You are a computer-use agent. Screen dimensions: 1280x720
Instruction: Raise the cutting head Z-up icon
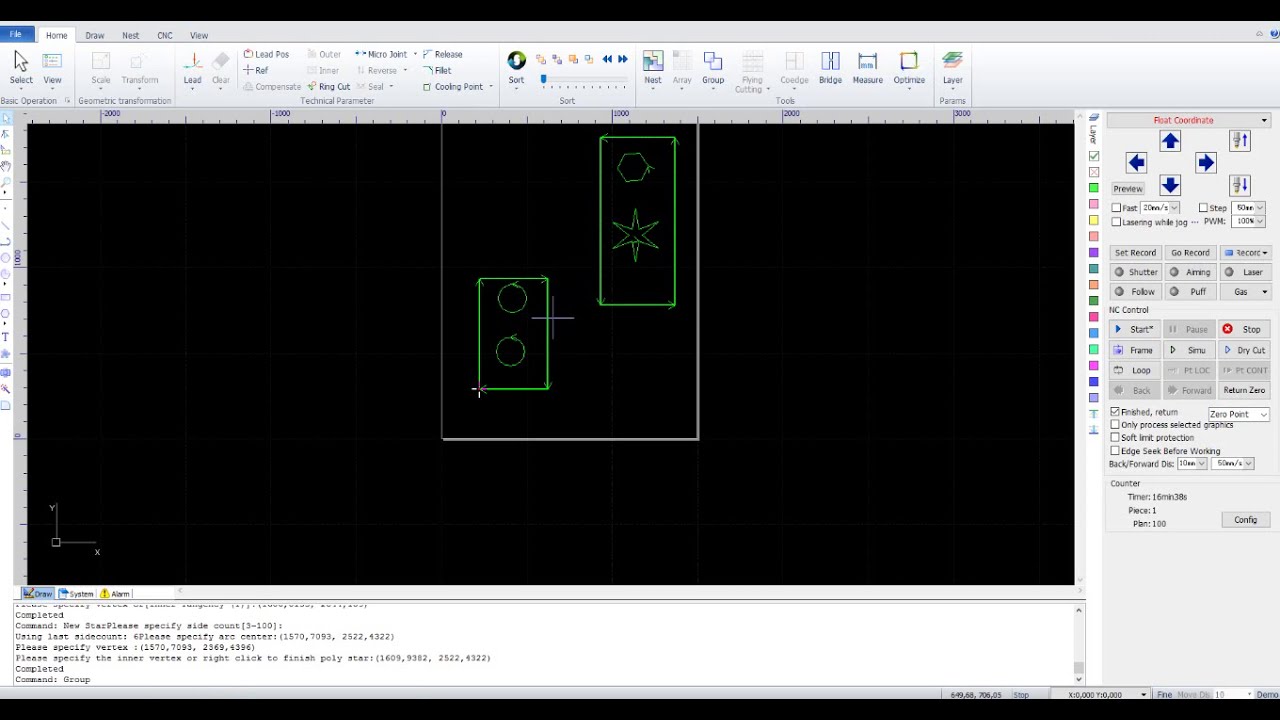point(1240,141)
